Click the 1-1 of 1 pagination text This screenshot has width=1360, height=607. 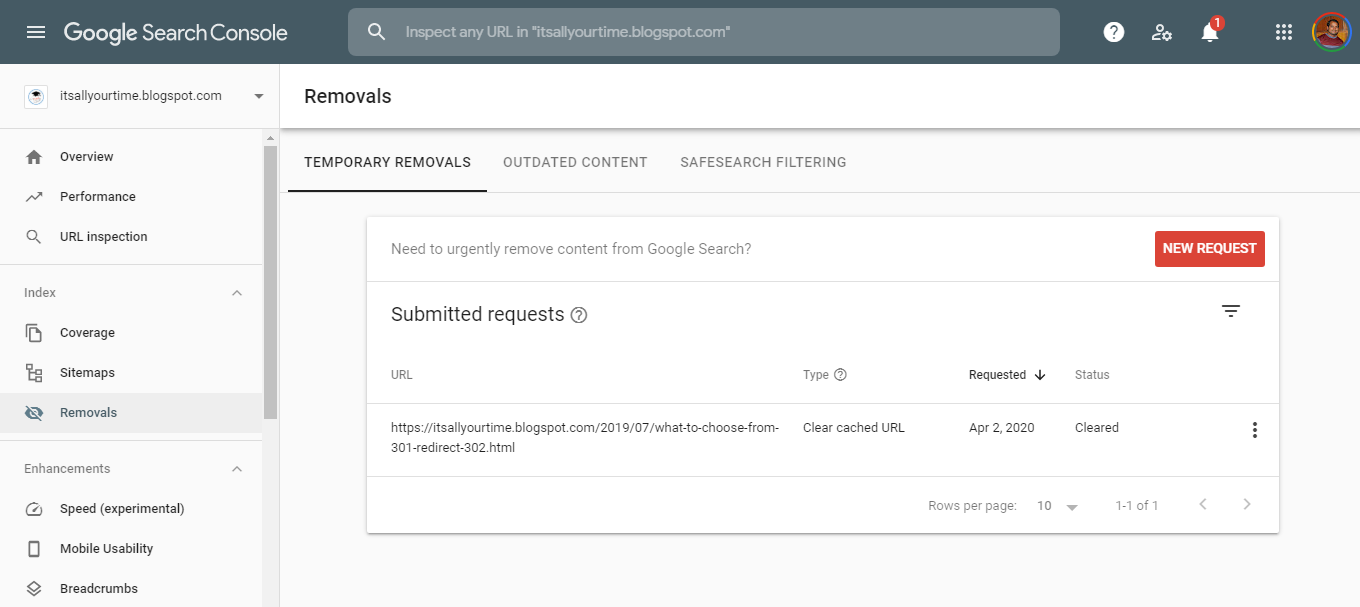pos(1137,506)
